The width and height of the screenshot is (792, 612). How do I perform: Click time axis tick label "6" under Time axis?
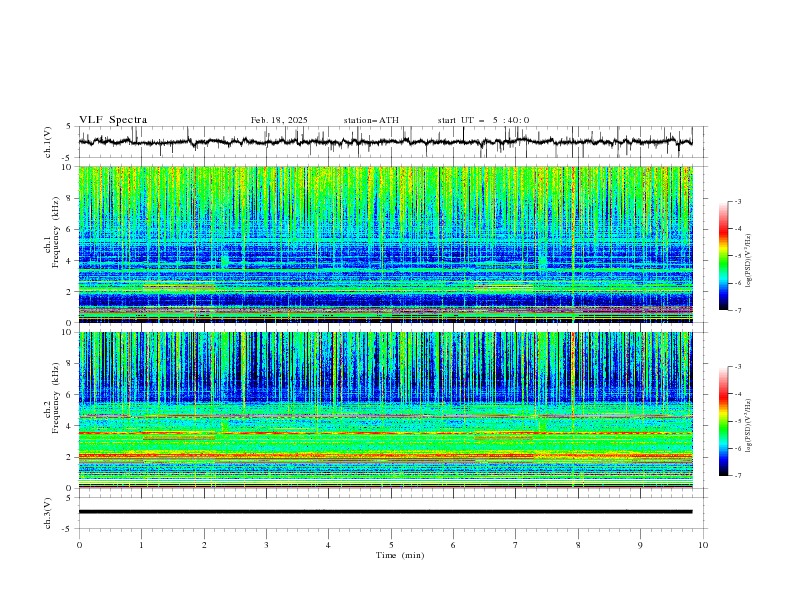(453, 545)
